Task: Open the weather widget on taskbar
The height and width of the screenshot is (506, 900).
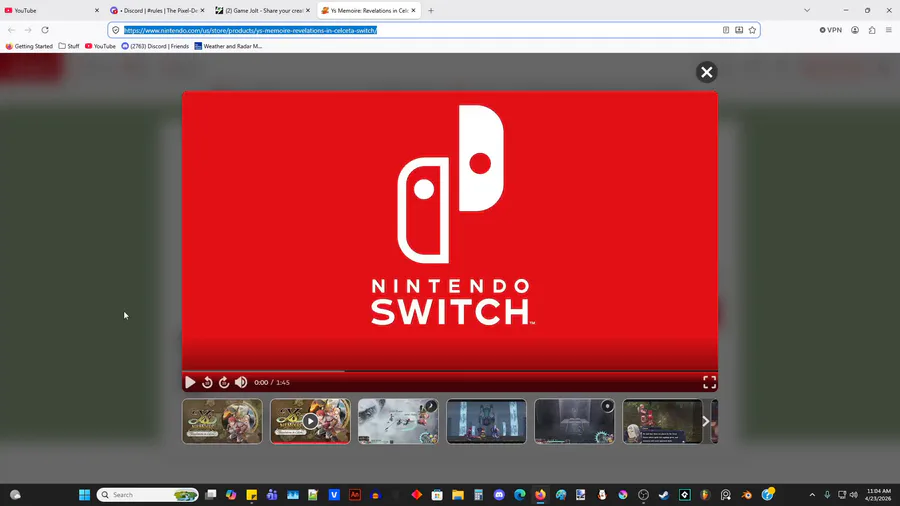Action: point(15,495)
